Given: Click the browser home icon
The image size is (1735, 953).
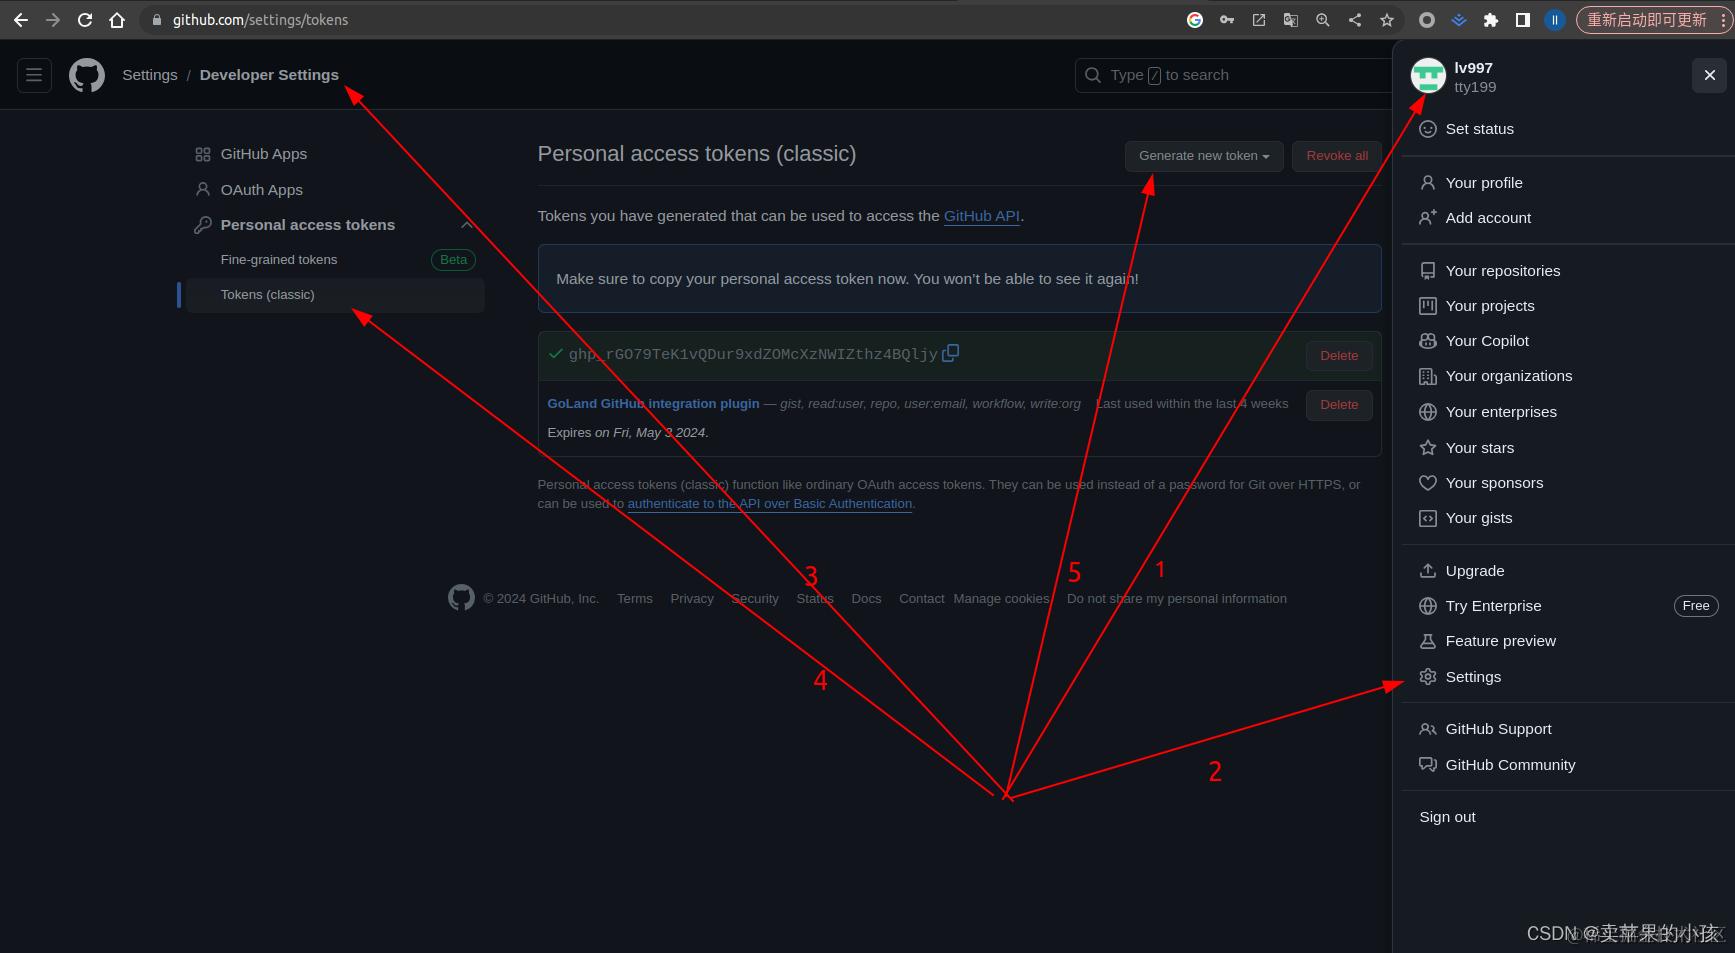Looking at the screenshot, I should click(x=116, y=19).
